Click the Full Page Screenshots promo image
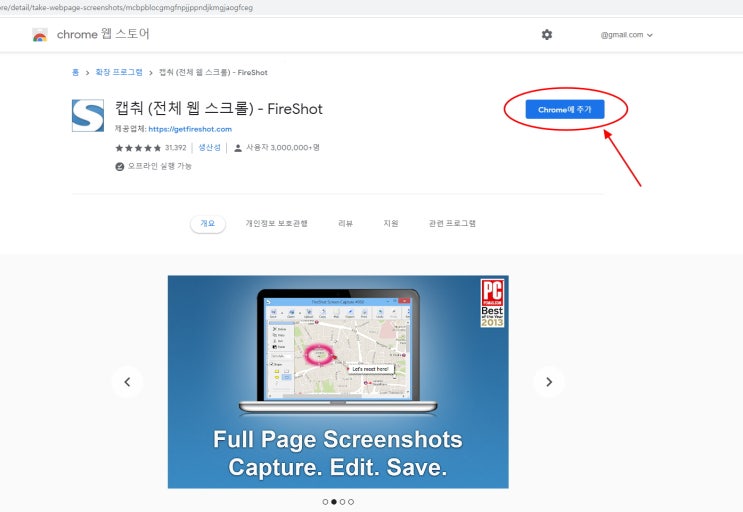The width and height of the screenshot is (743, 512). pyautogui.click(x=338, y=382)
